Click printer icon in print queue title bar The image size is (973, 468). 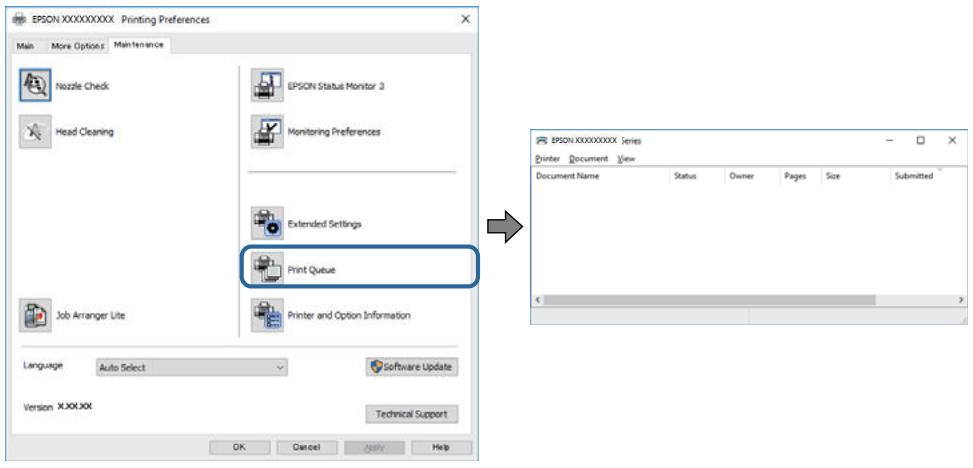[x=542, y=141]
